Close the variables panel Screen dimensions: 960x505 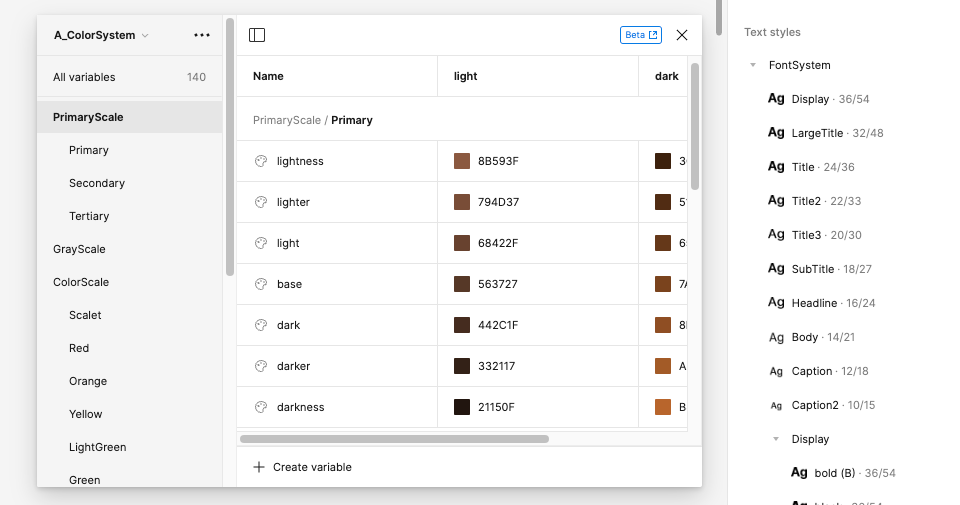tap(682, 35)
